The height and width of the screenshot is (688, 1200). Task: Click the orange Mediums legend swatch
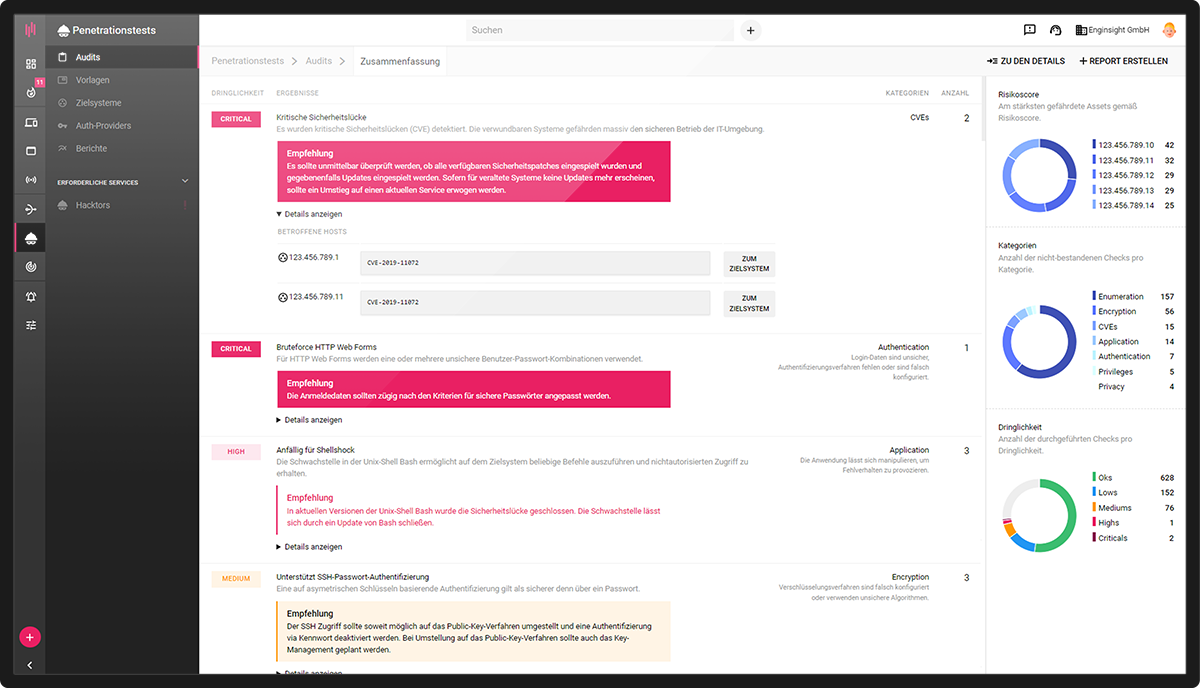1094,508
